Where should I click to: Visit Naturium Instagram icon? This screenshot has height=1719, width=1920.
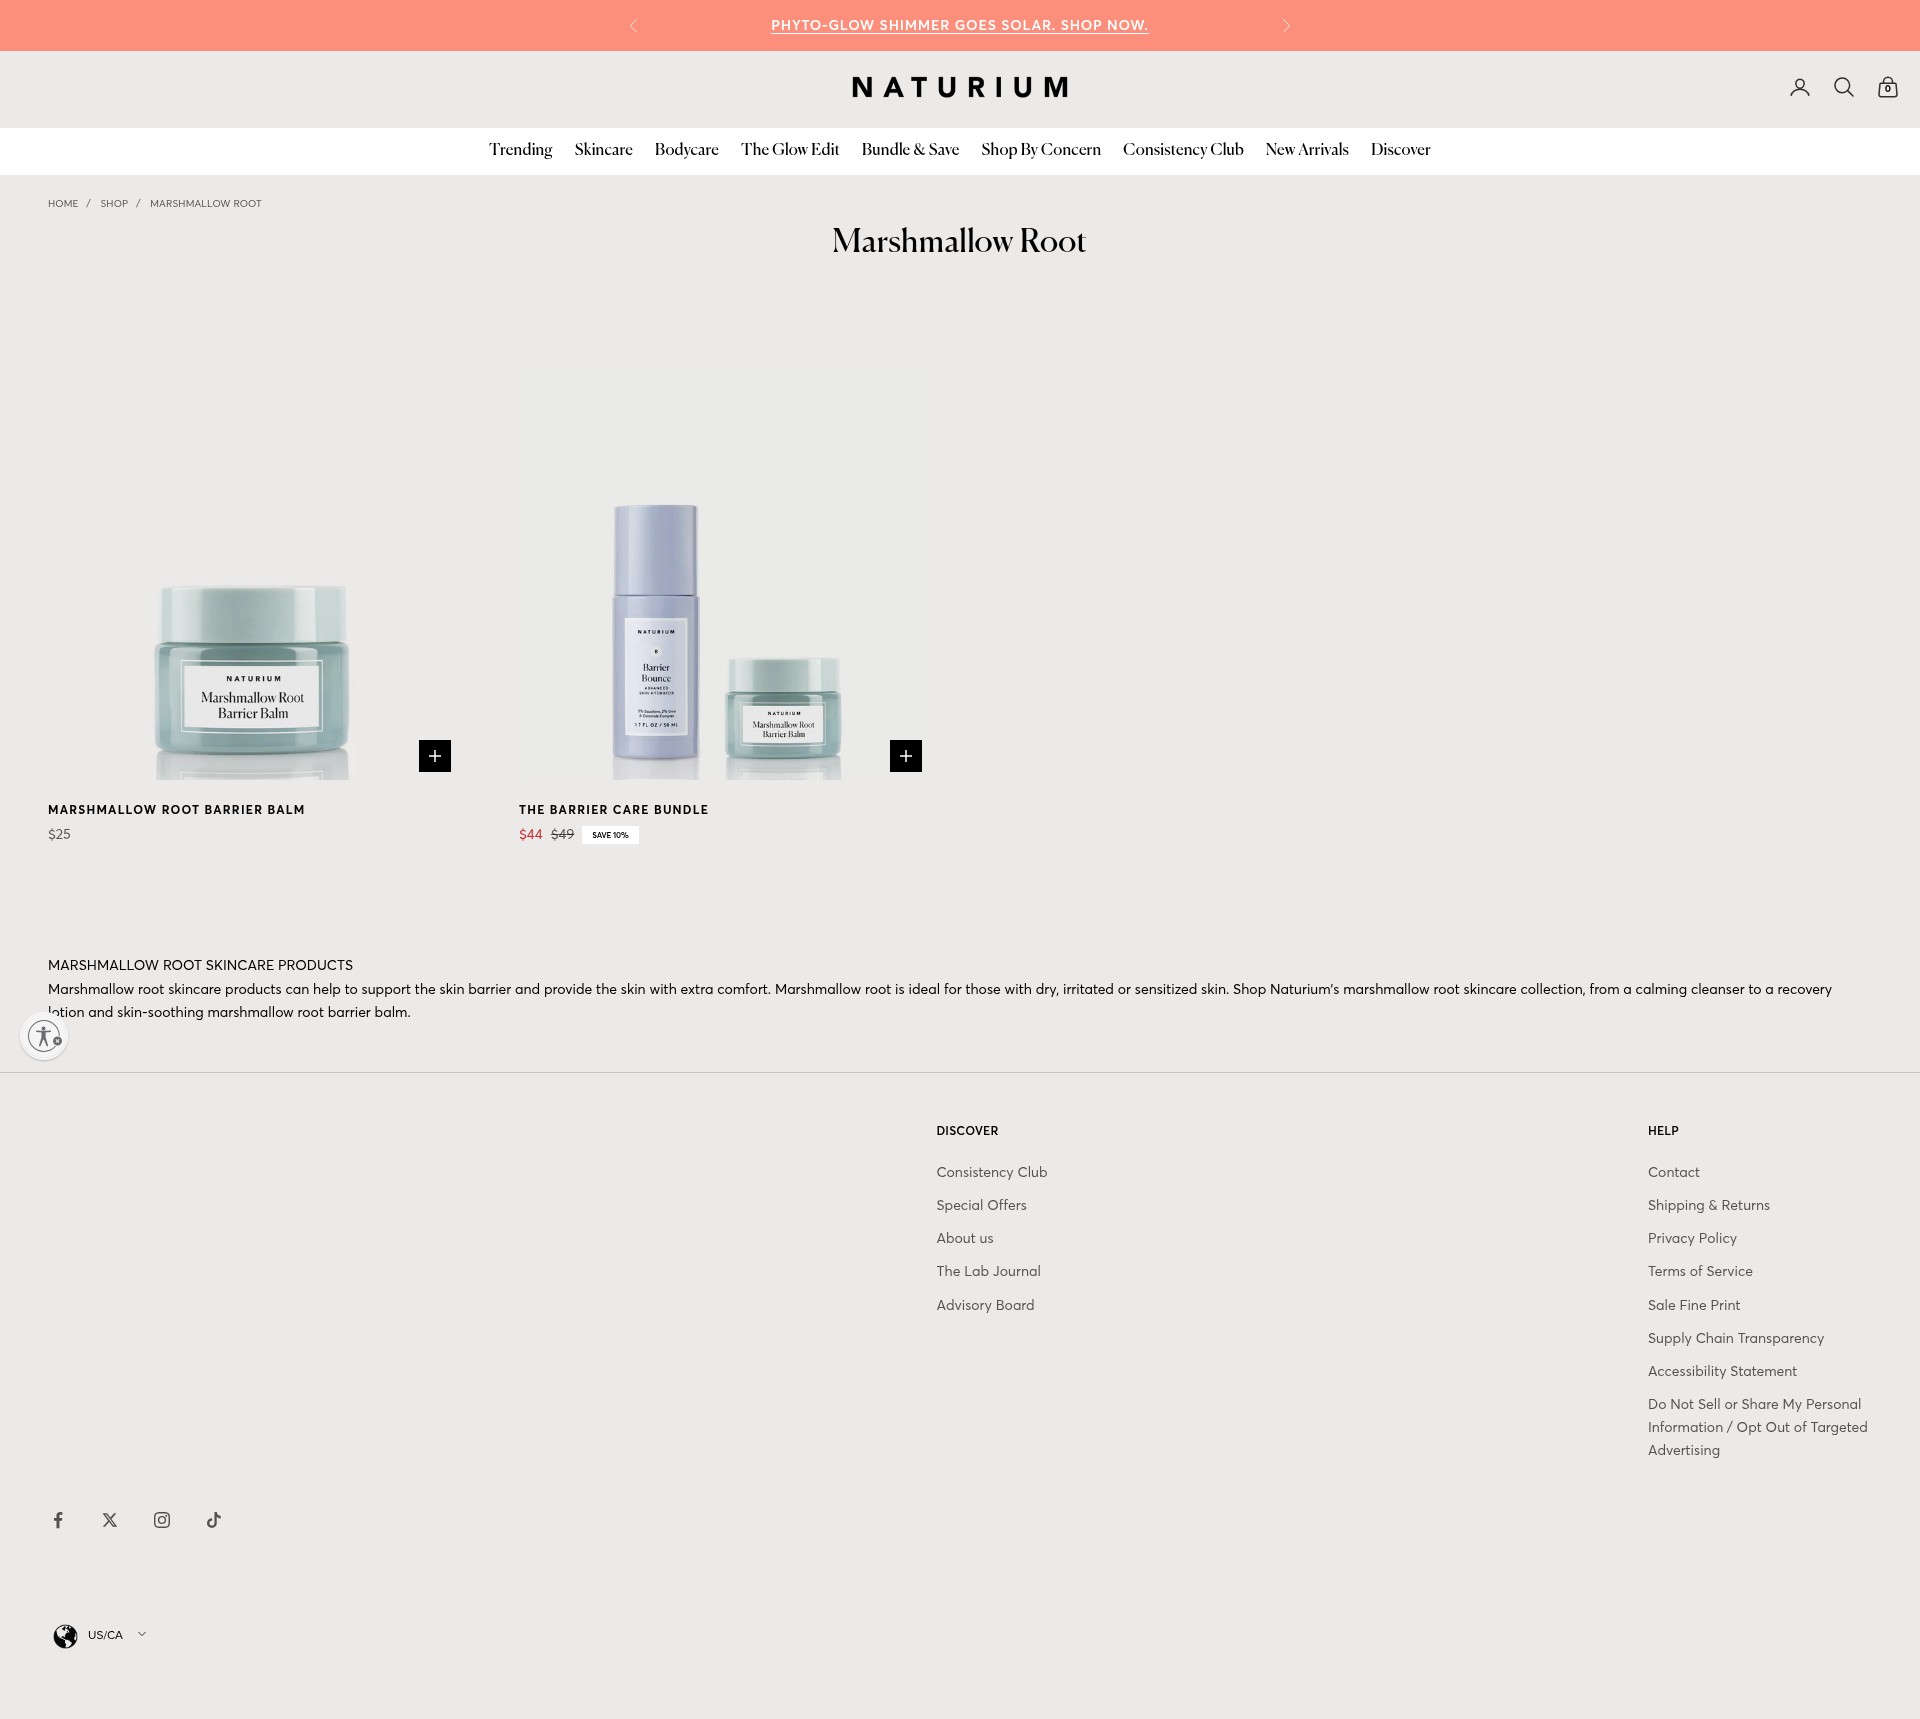click(x=162, y=1520)
